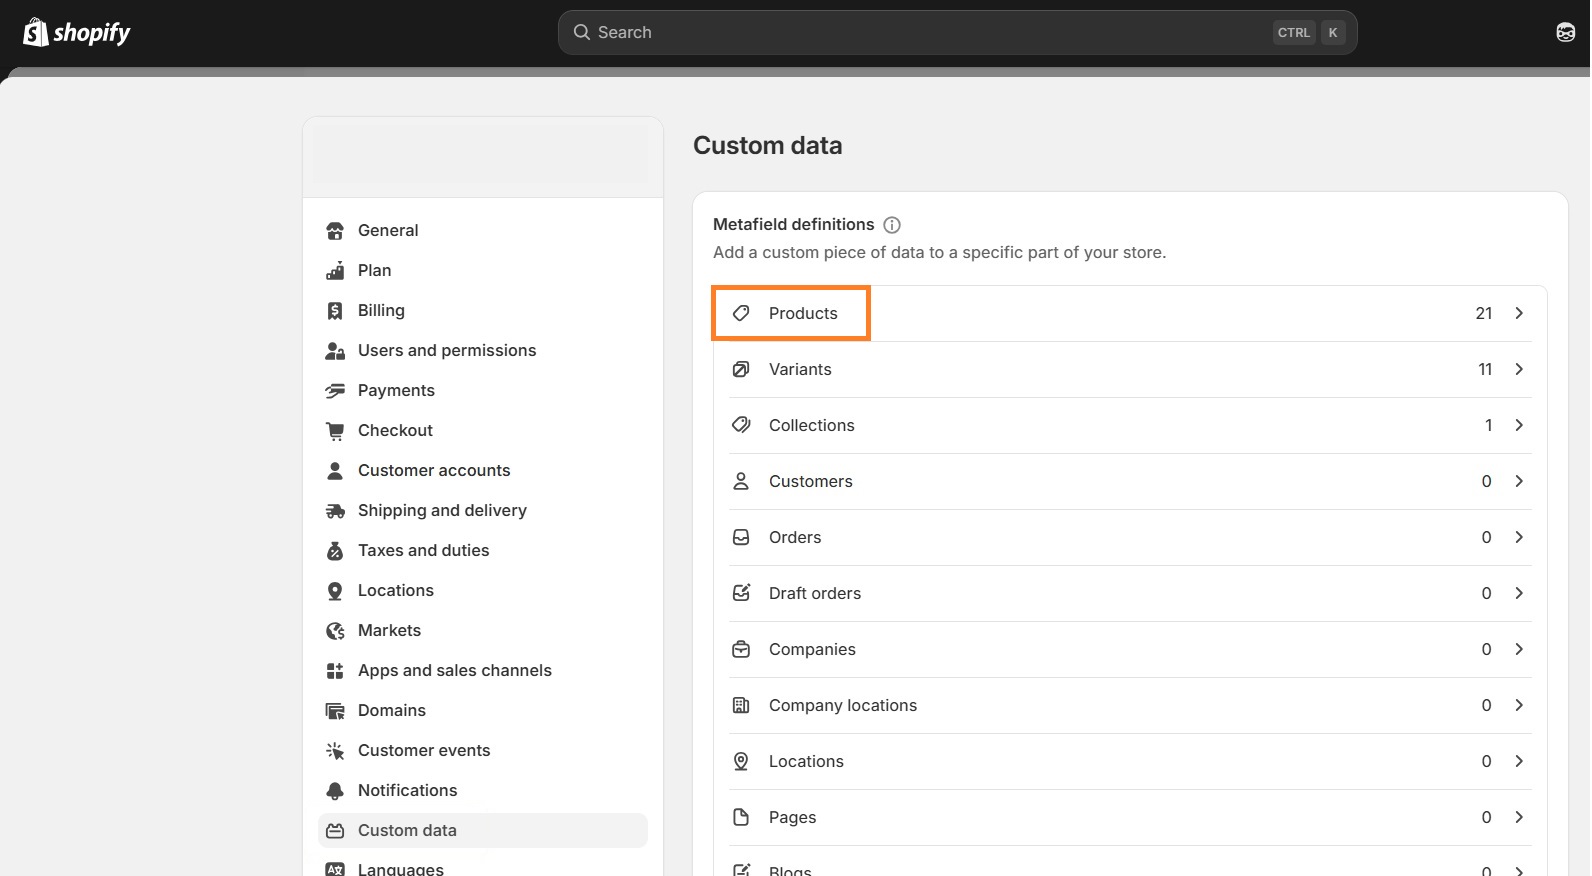Click the Orders inbox icon
1592x876 pixels.
(741, 537)
